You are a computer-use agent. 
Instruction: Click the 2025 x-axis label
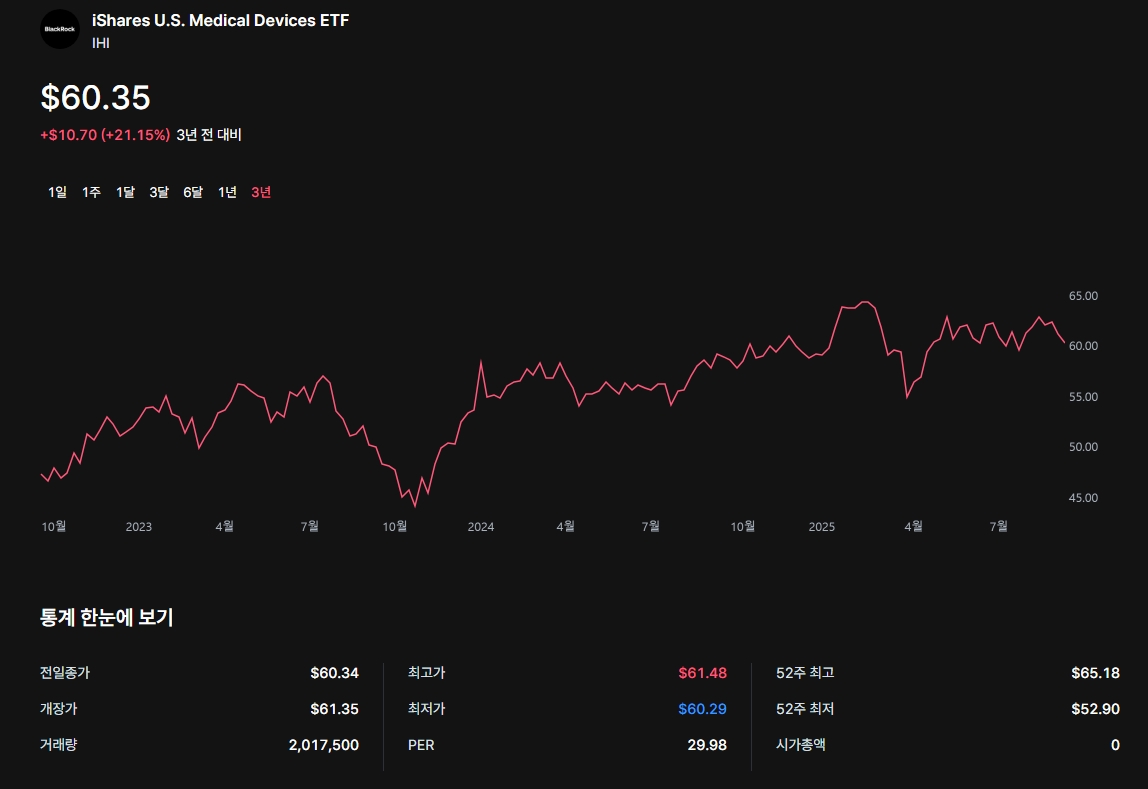click(x=821, y=526)
